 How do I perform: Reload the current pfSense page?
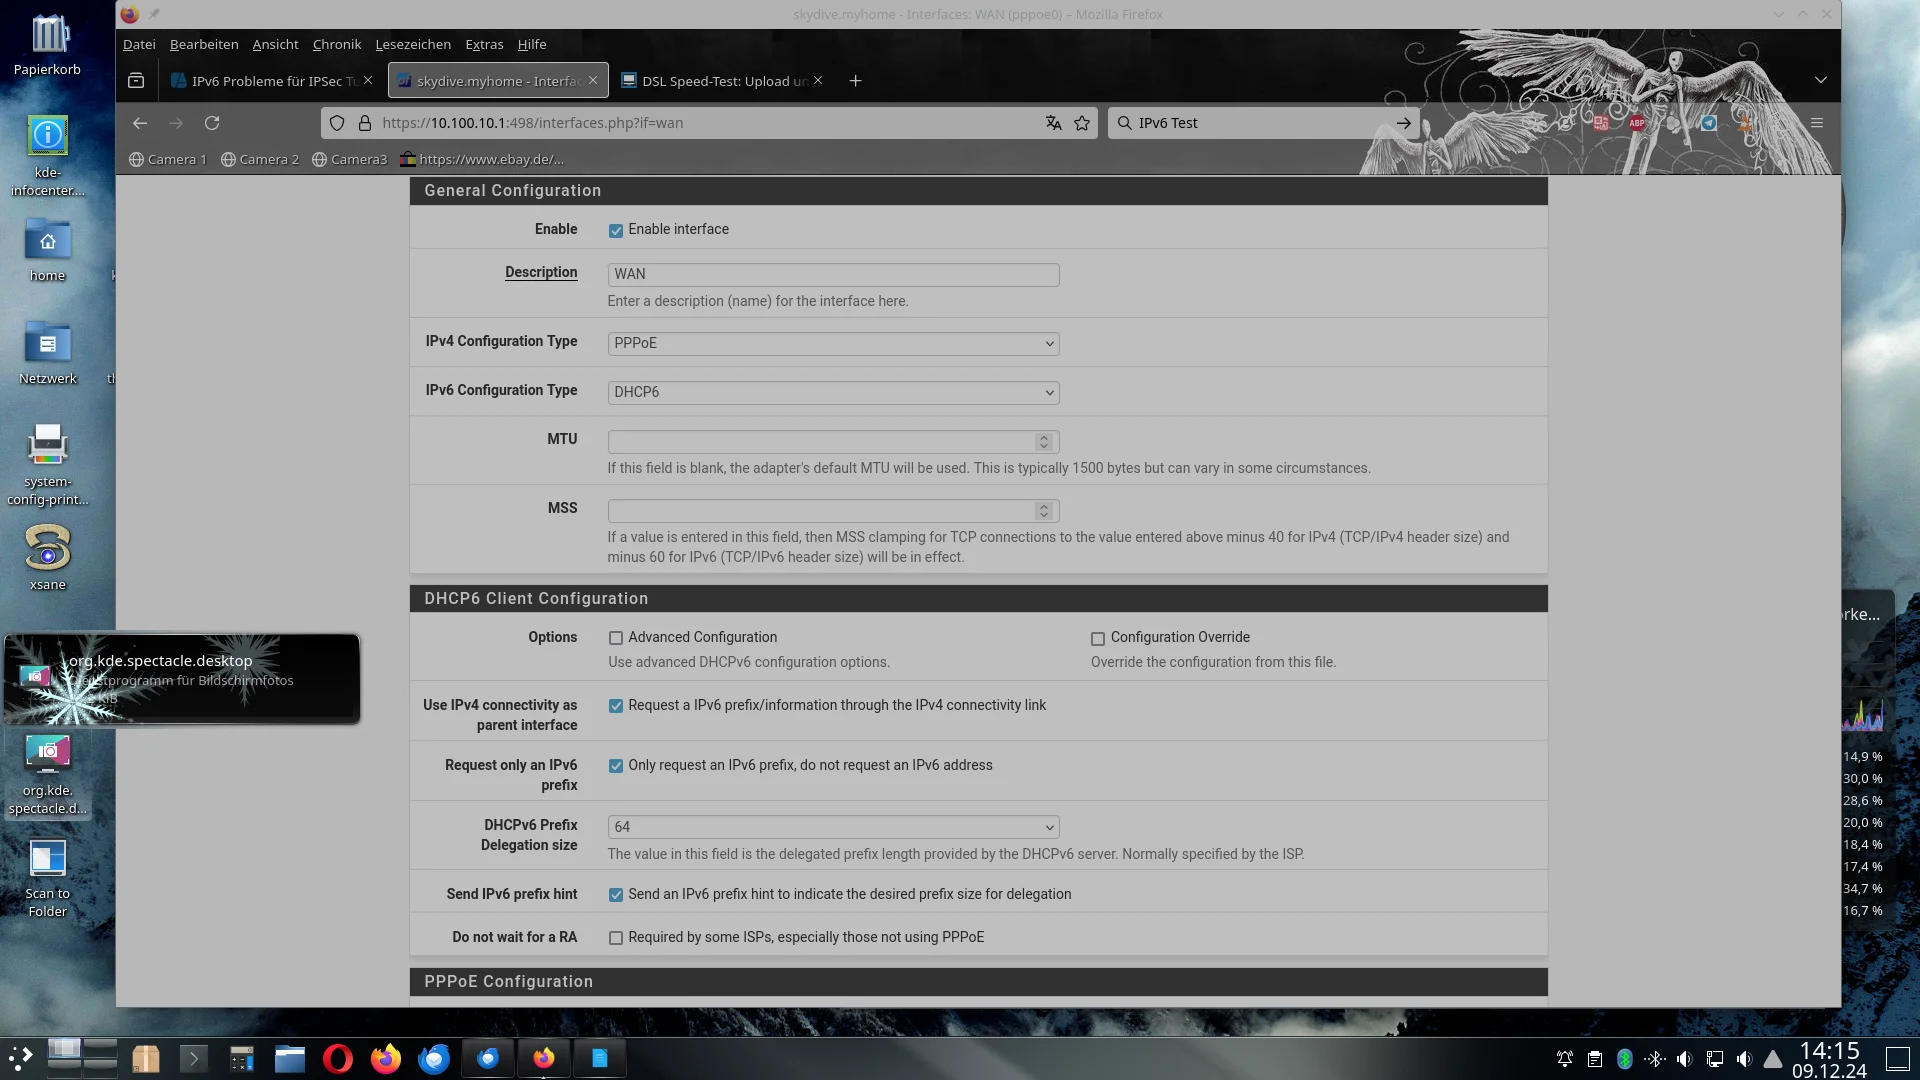coord(212,123)
